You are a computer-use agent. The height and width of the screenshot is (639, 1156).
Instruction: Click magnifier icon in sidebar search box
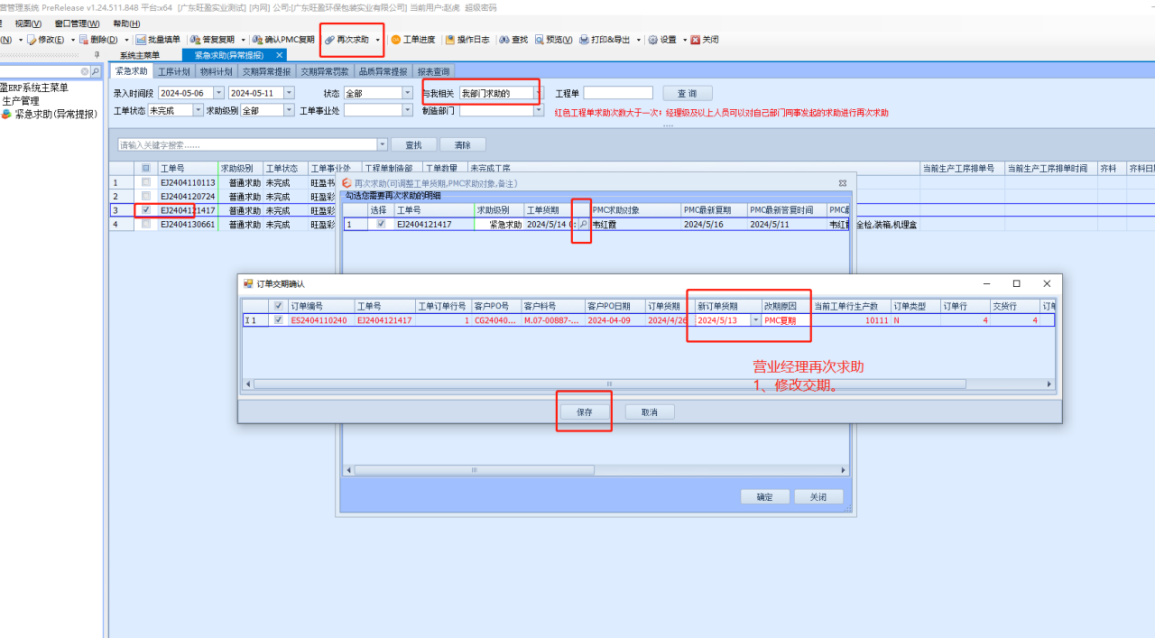95,71
